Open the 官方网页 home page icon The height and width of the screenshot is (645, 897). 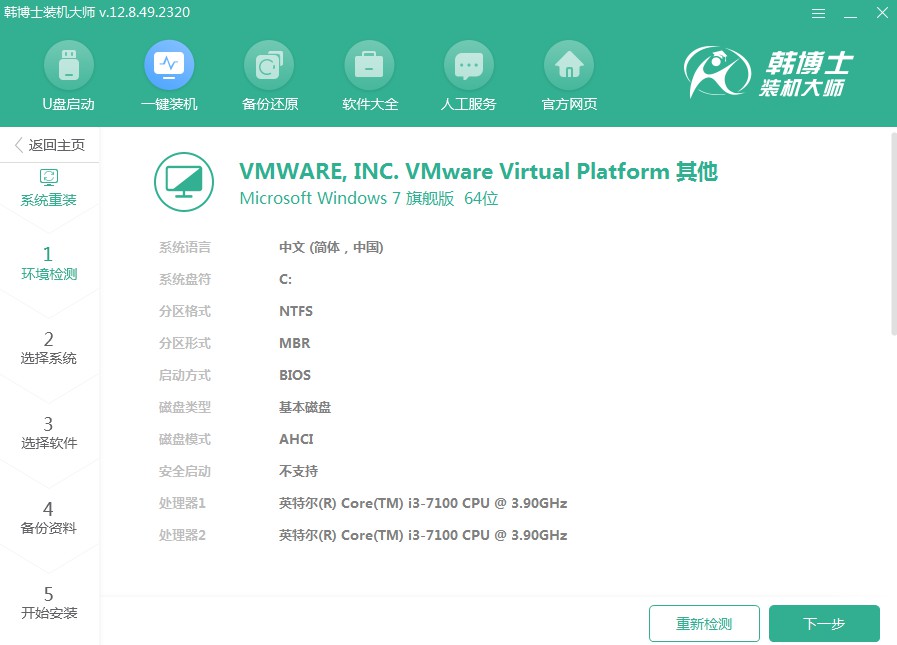568,66
